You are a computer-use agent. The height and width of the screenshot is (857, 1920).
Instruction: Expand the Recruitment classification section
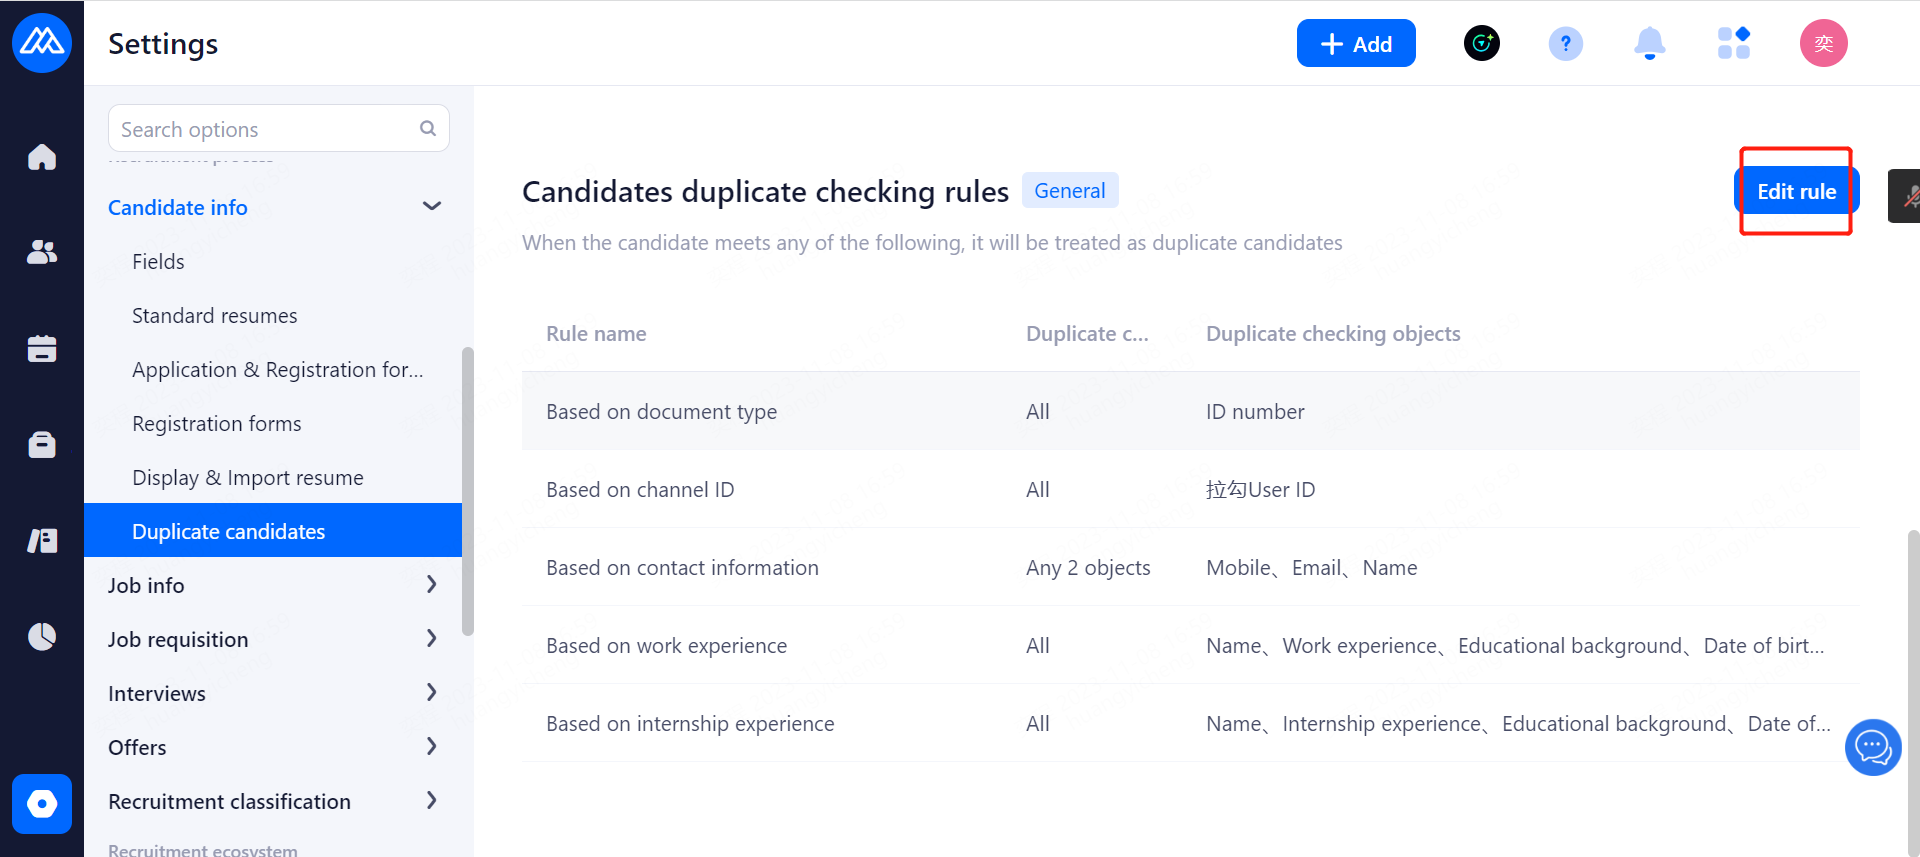click(431, 800)
